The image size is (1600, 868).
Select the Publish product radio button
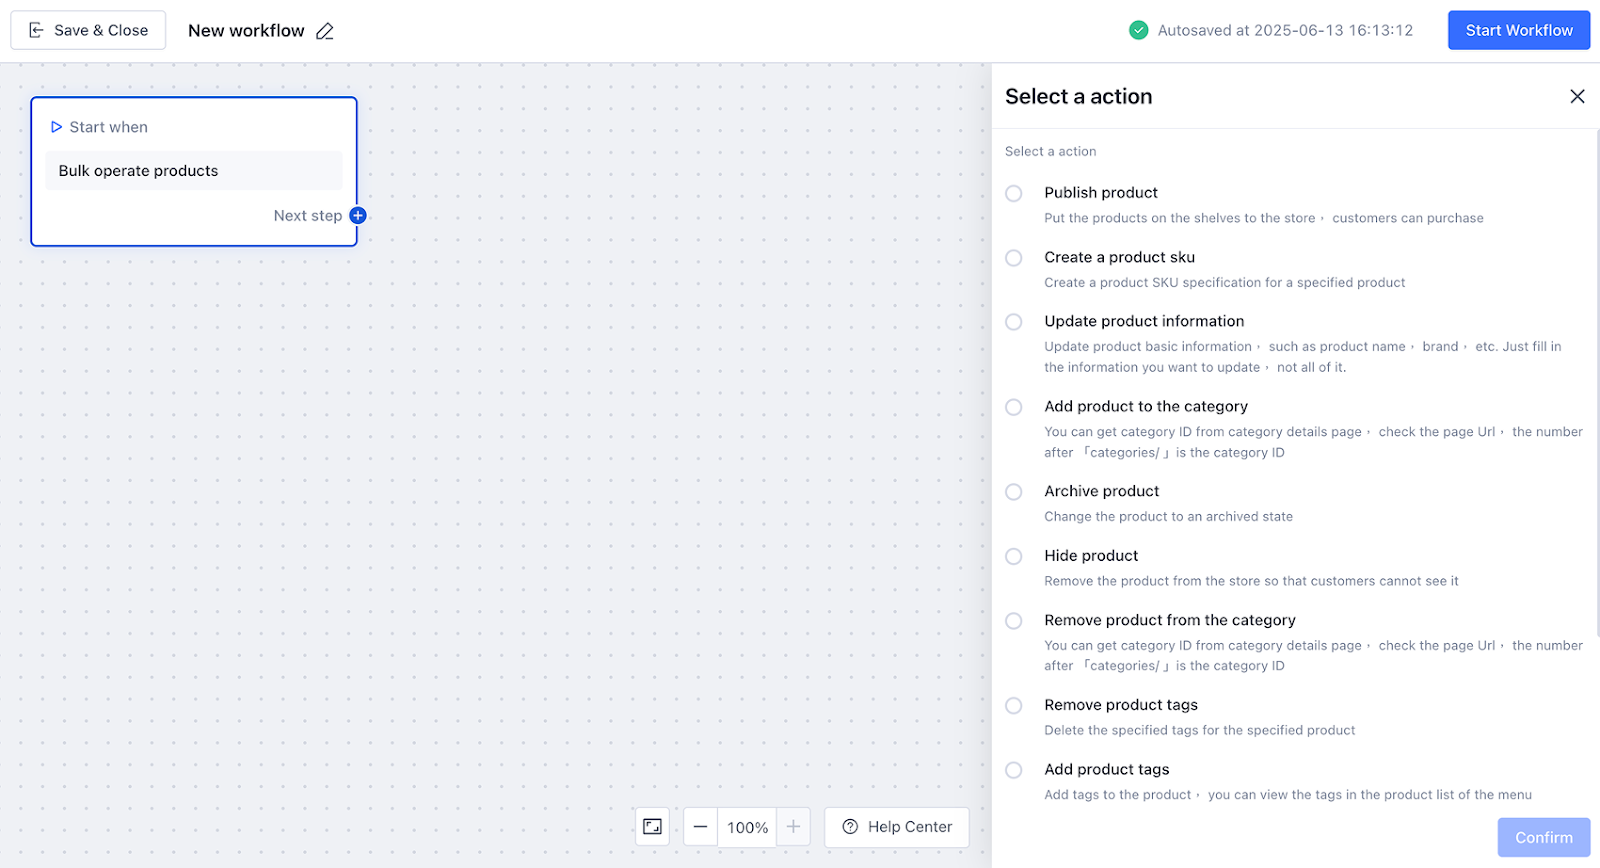pyautogui.click(x=1014, y=193)
